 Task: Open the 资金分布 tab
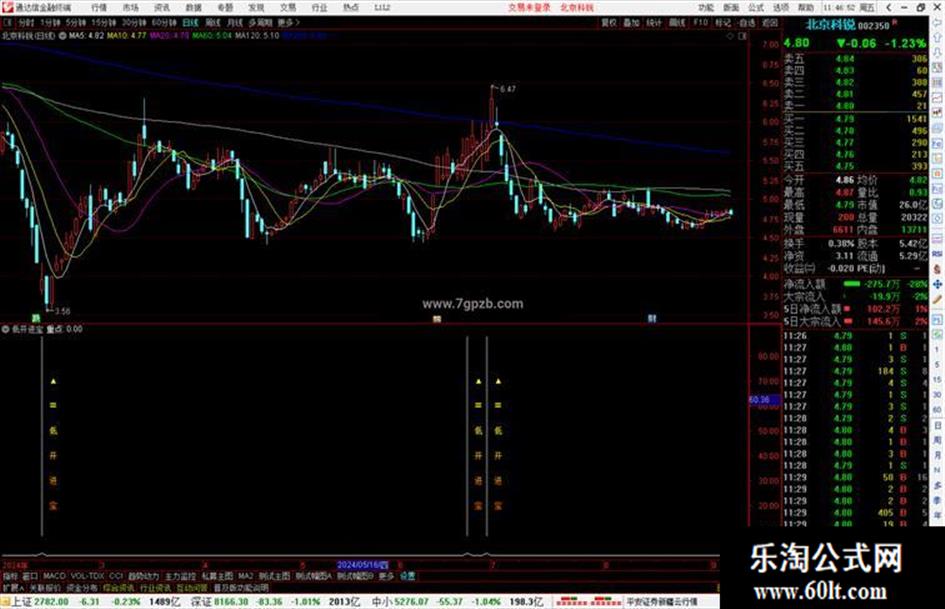click(82, 588)
